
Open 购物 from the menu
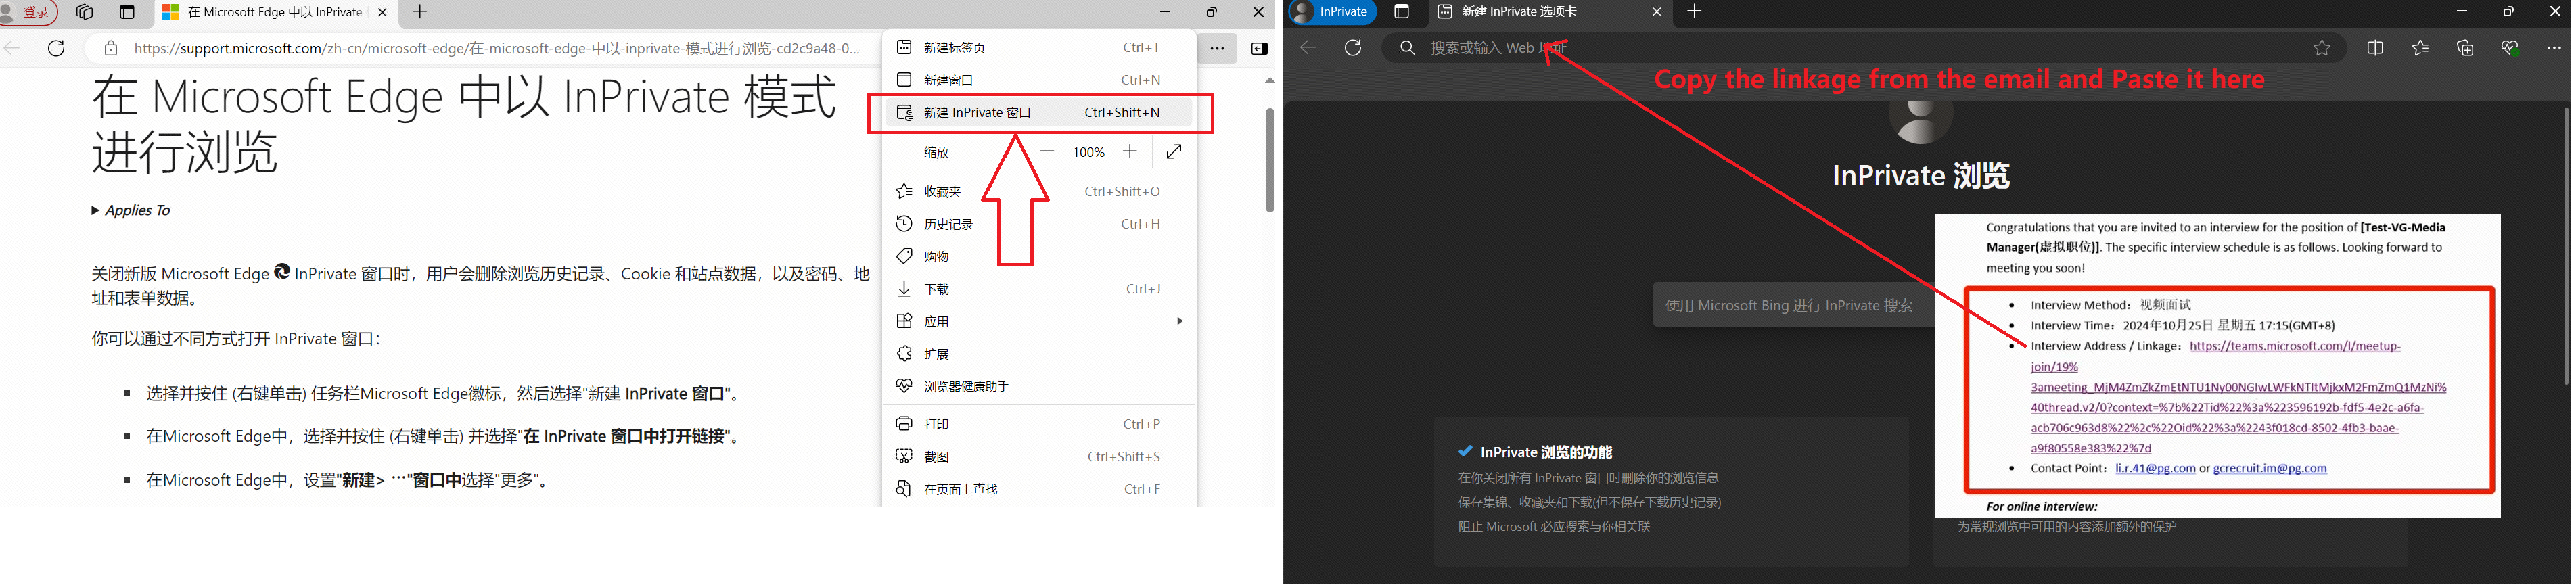point(1040,256)
